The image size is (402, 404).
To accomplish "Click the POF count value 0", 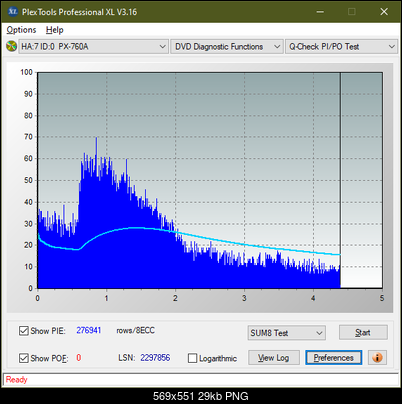I will point(79,358).
